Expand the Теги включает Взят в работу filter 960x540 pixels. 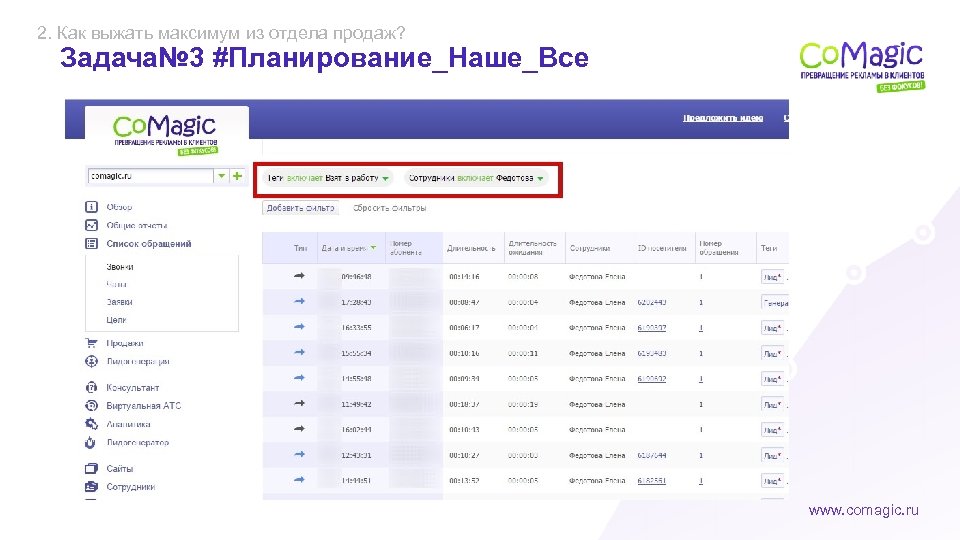pos(328,178)
